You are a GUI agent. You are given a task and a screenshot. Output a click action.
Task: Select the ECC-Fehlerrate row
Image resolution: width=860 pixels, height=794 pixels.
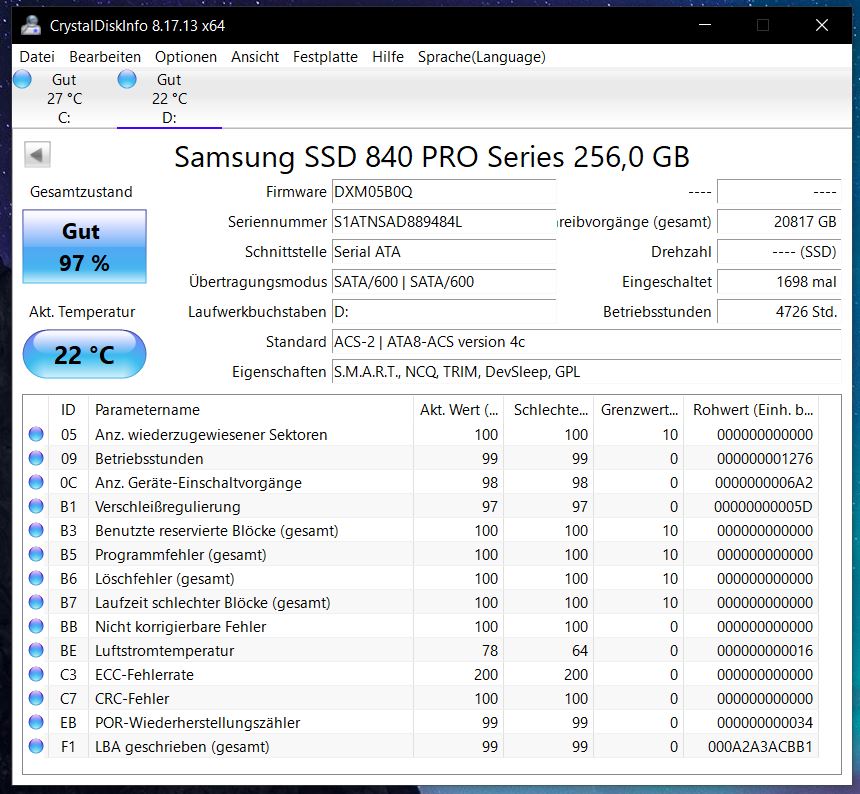point(422,674)
